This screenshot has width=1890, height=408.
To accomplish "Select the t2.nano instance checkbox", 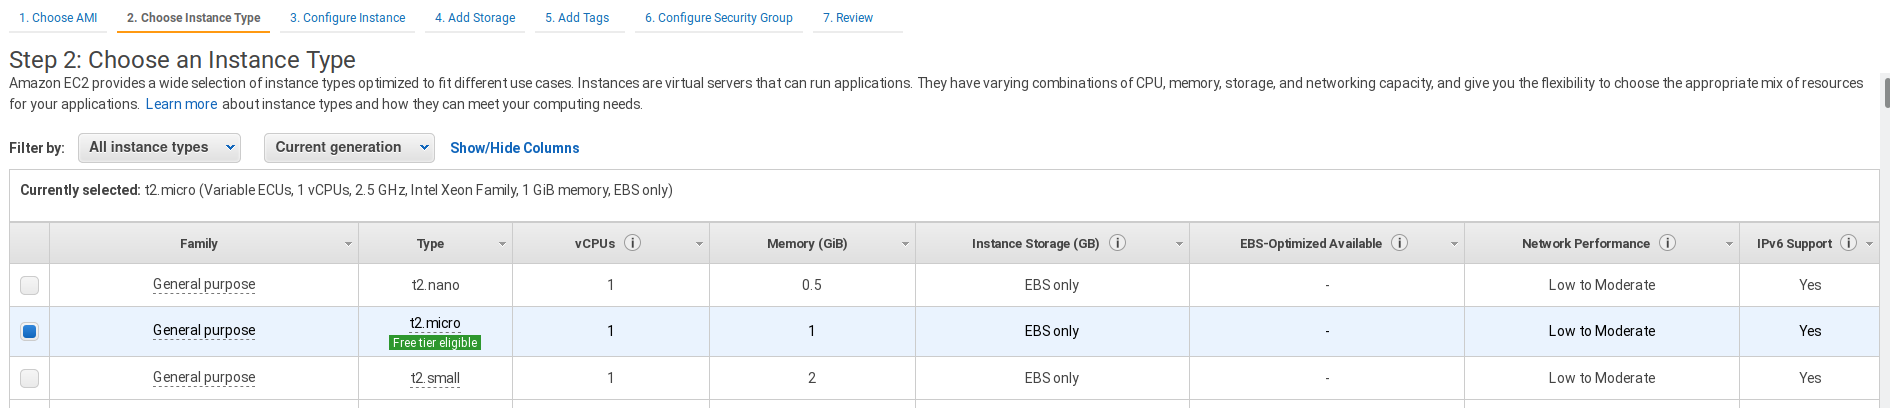I will tap(30, 285).
